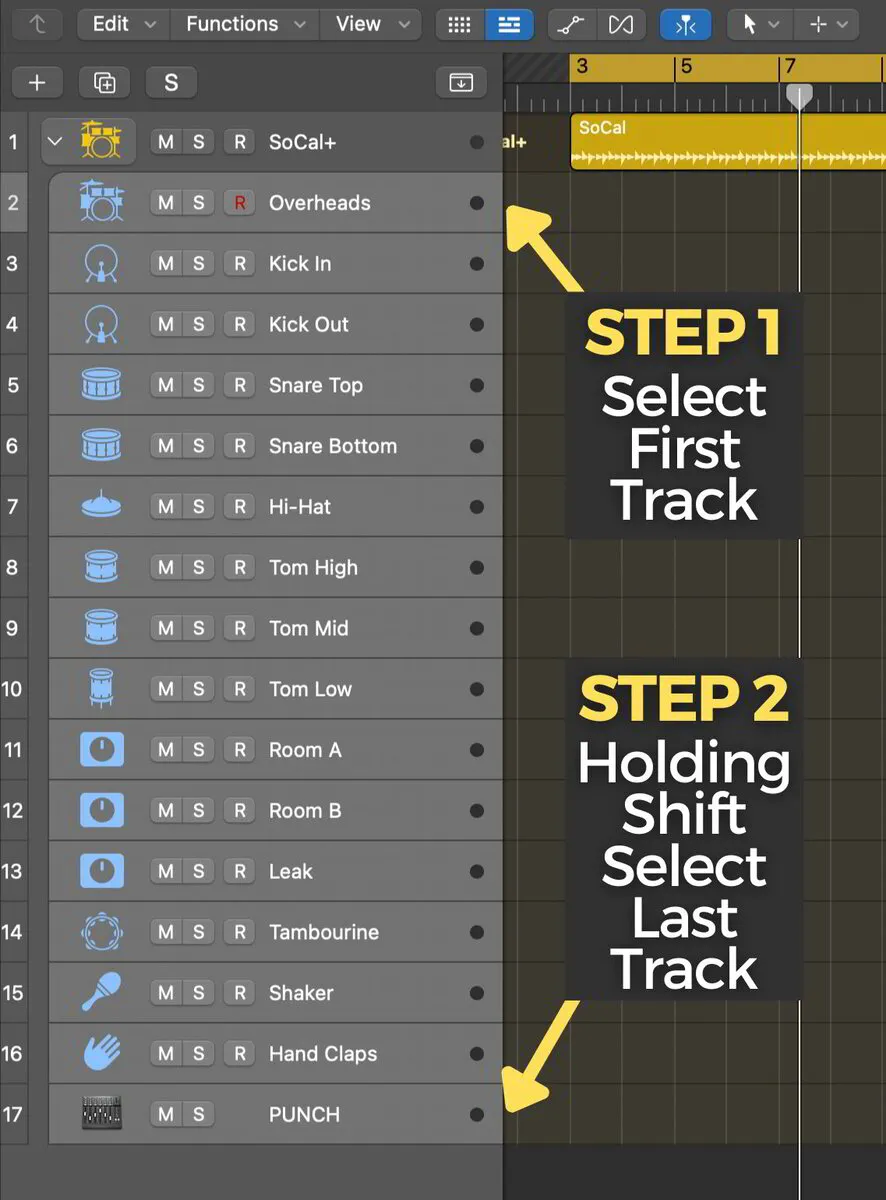The height and width of the screenshot is (1200, 886).
Task: Click the add new track plus button
Action: tap(37, 82)
